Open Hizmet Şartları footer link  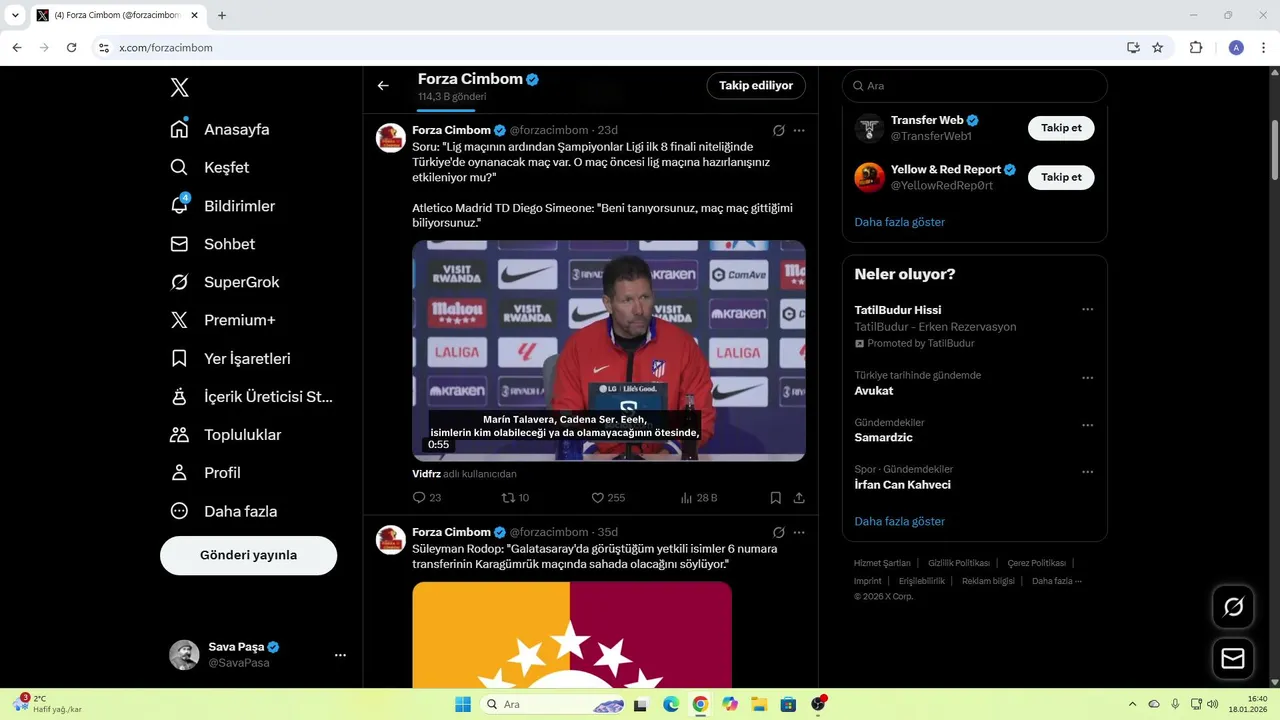pyautogui.click(x=882, y=563)
